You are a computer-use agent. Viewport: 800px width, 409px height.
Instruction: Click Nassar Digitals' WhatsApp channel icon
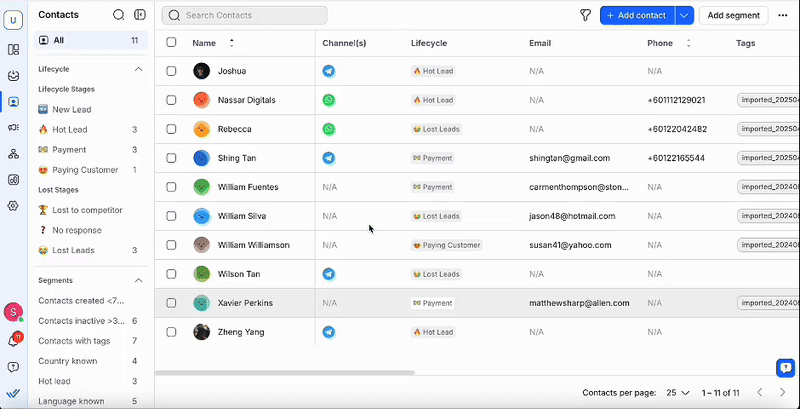point(328,101)
